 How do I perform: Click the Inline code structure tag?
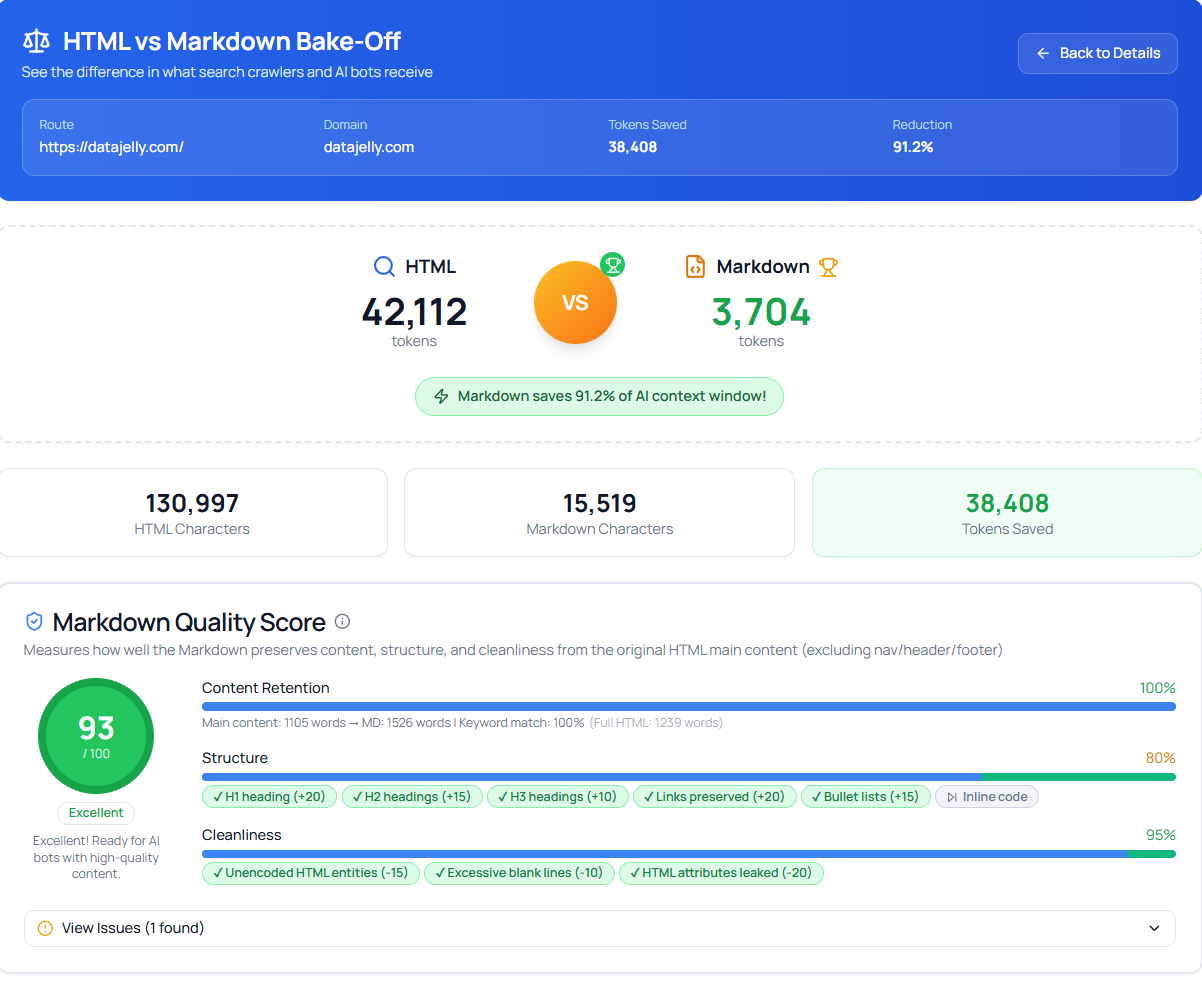coord(987,797)
